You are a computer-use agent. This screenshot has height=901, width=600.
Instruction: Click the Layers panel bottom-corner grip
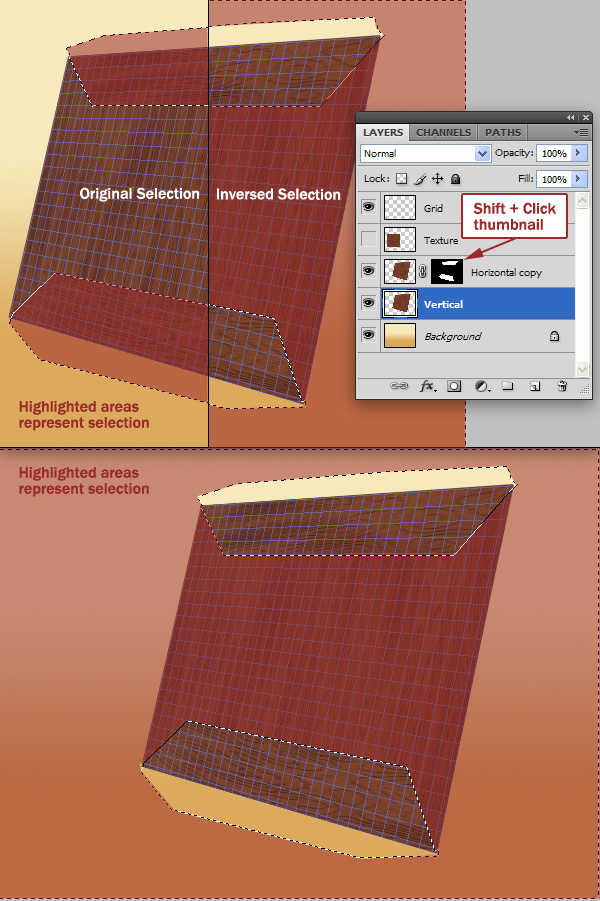(x=584, y=389)
